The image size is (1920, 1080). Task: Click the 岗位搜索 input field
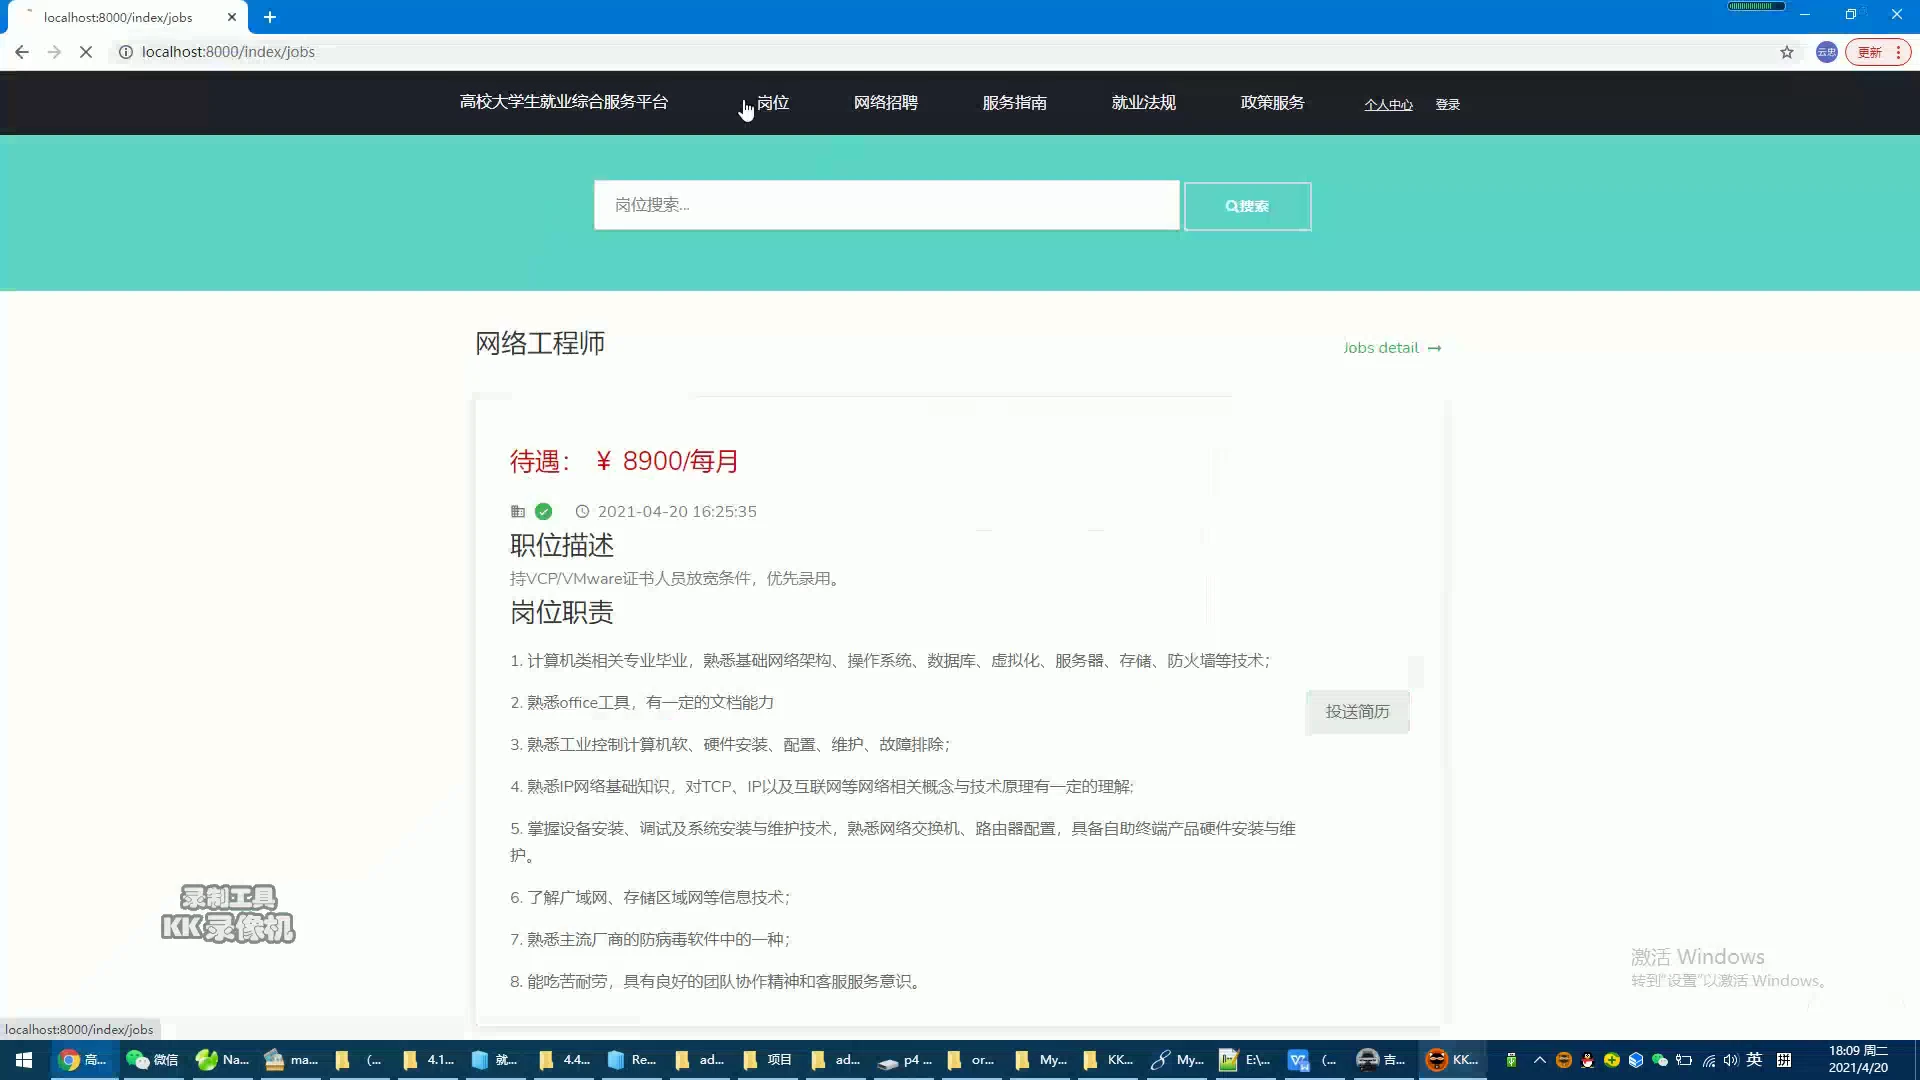point(886,205)
